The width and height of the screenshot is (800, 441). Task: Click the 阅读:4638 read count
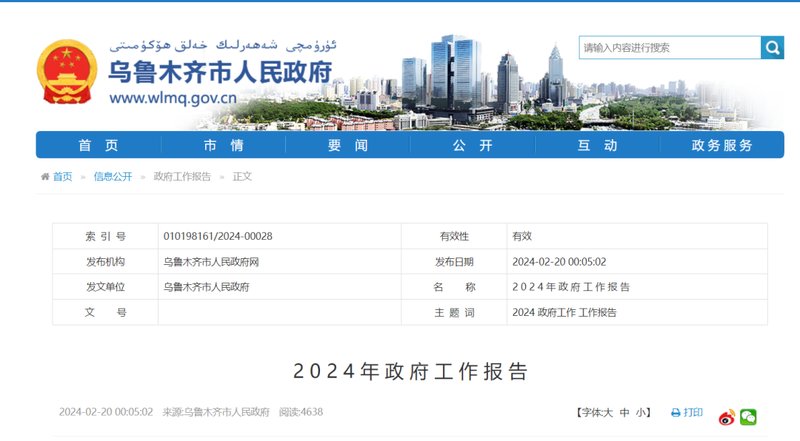301,412
